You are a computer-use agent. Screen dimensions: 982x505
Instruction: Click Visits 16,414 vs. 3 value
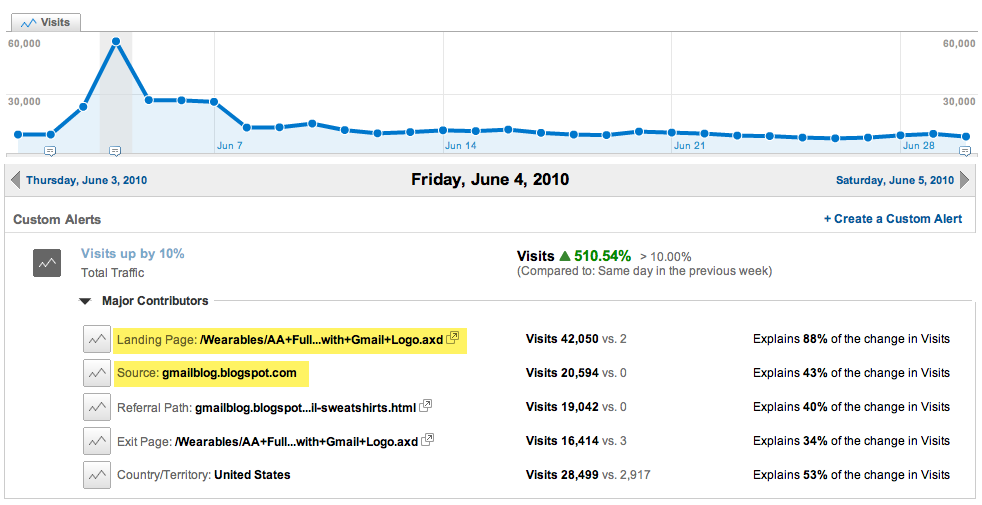click(x=576, y=440)
